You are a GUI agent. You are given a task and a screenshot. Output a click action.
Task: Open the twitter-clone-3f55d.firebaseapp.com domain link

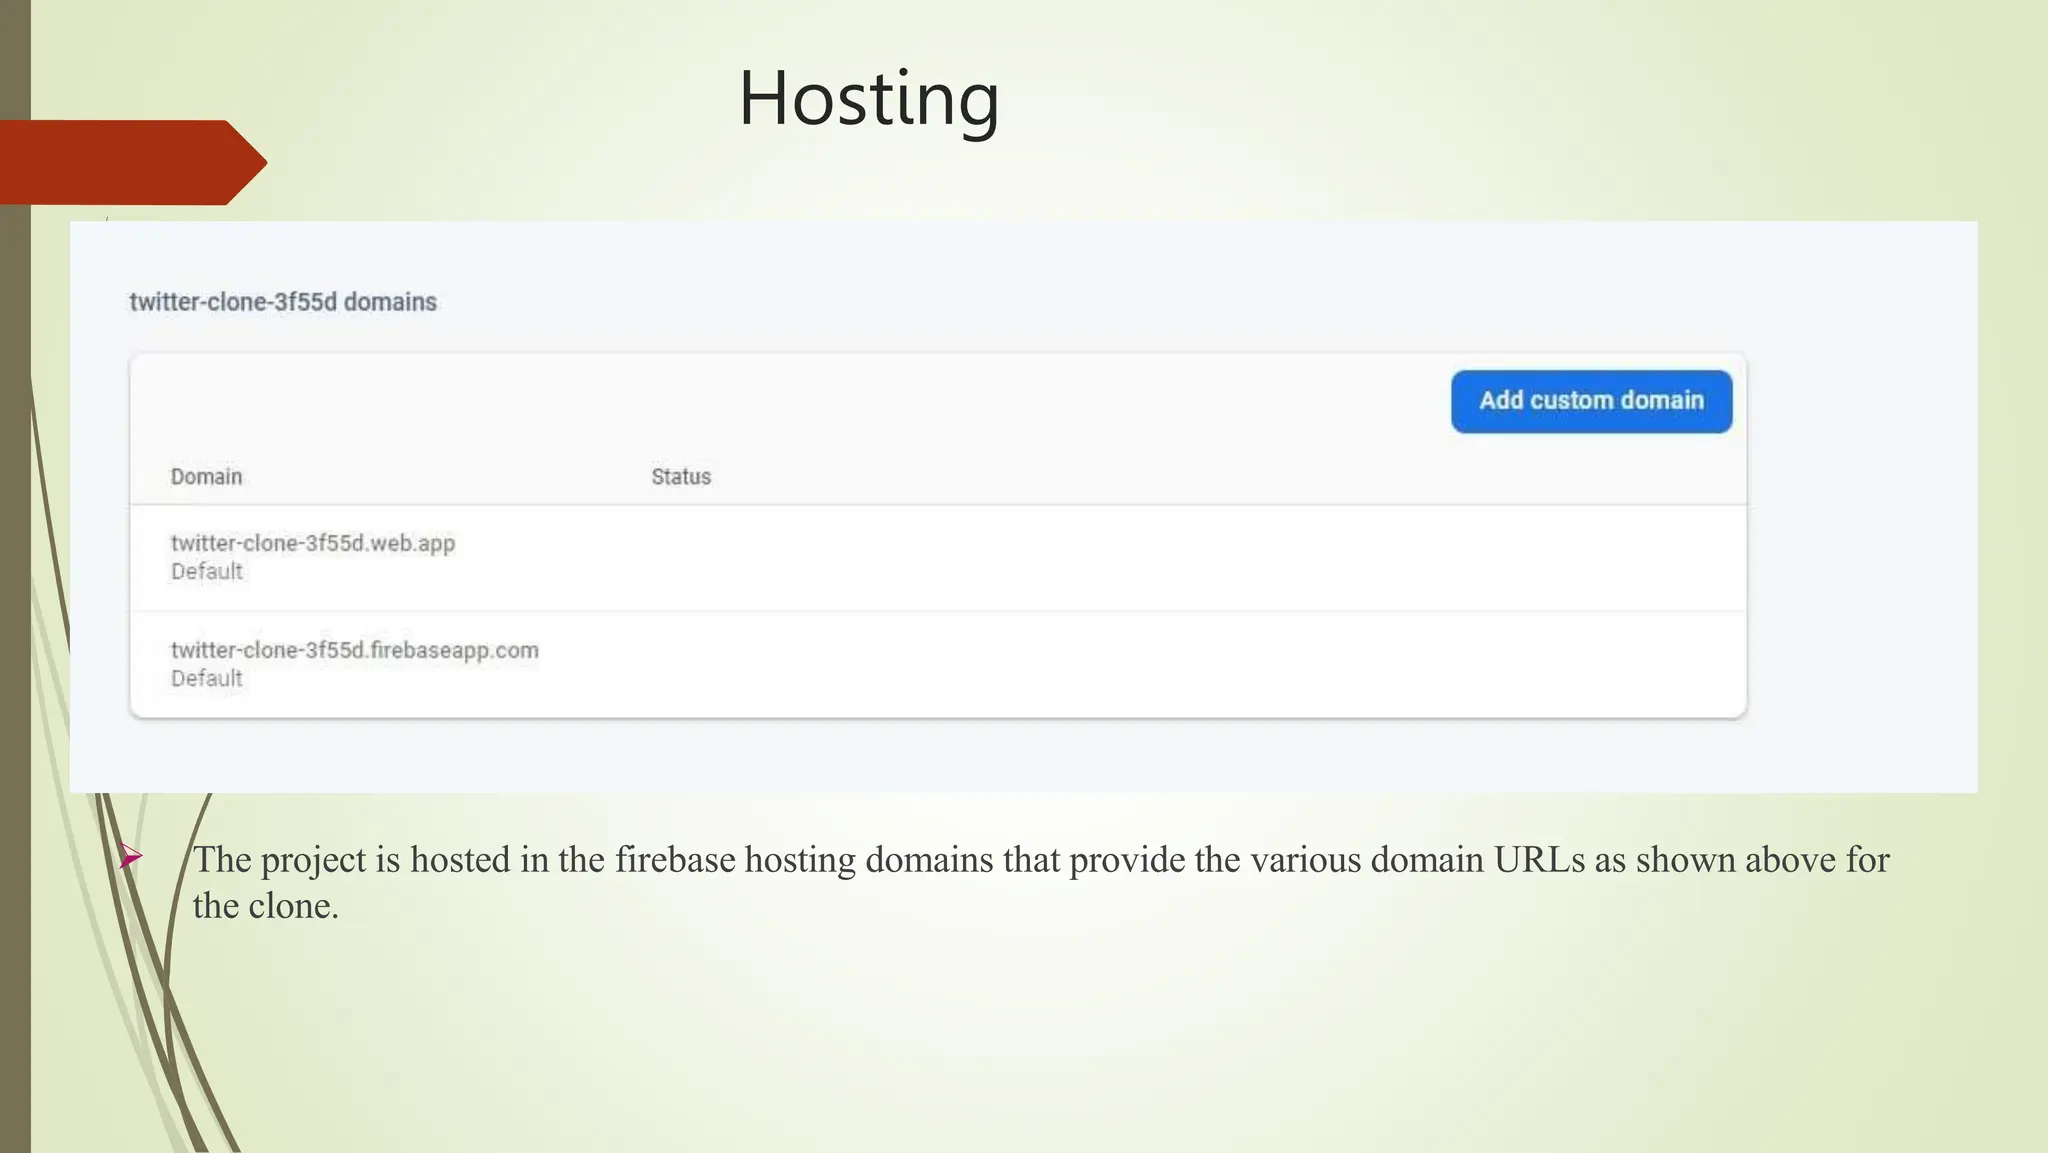354,650
